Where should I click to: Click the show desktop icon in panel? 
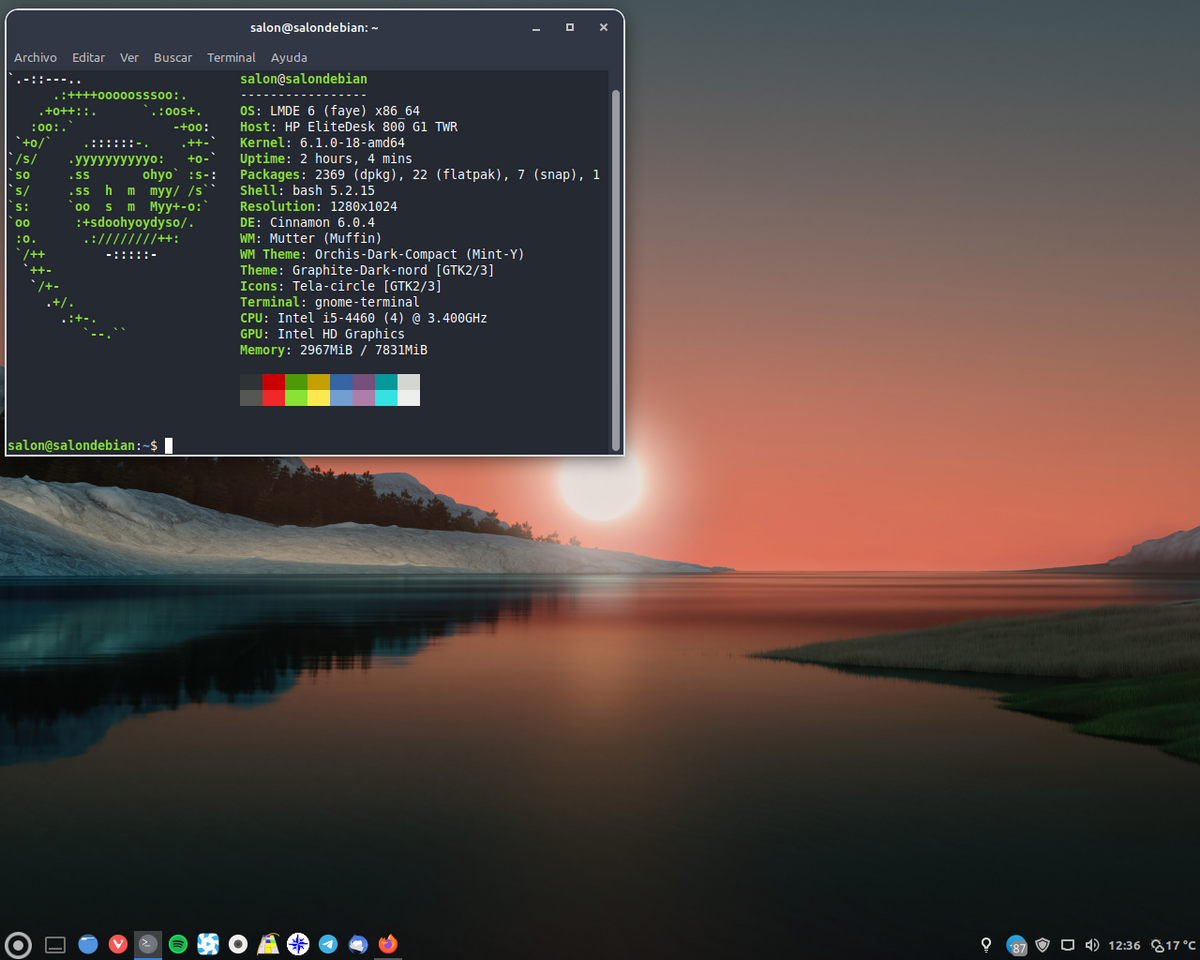(56, 944)
